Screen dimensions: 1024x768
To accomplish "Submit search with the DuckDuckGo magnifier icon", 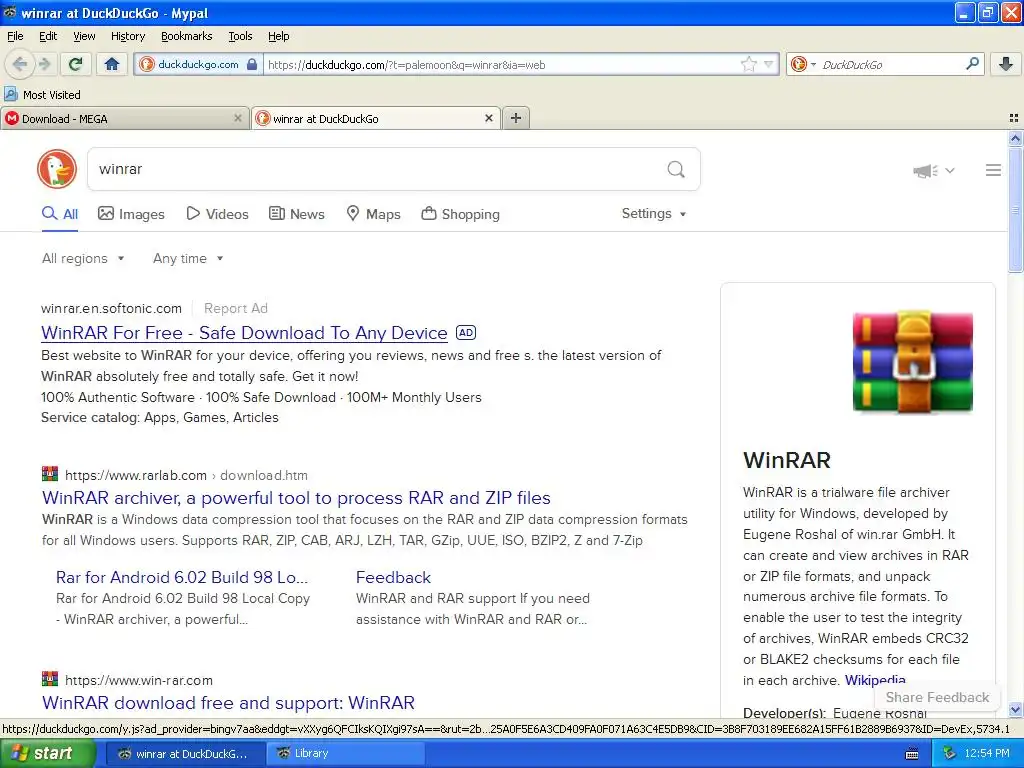I will 676,170.
